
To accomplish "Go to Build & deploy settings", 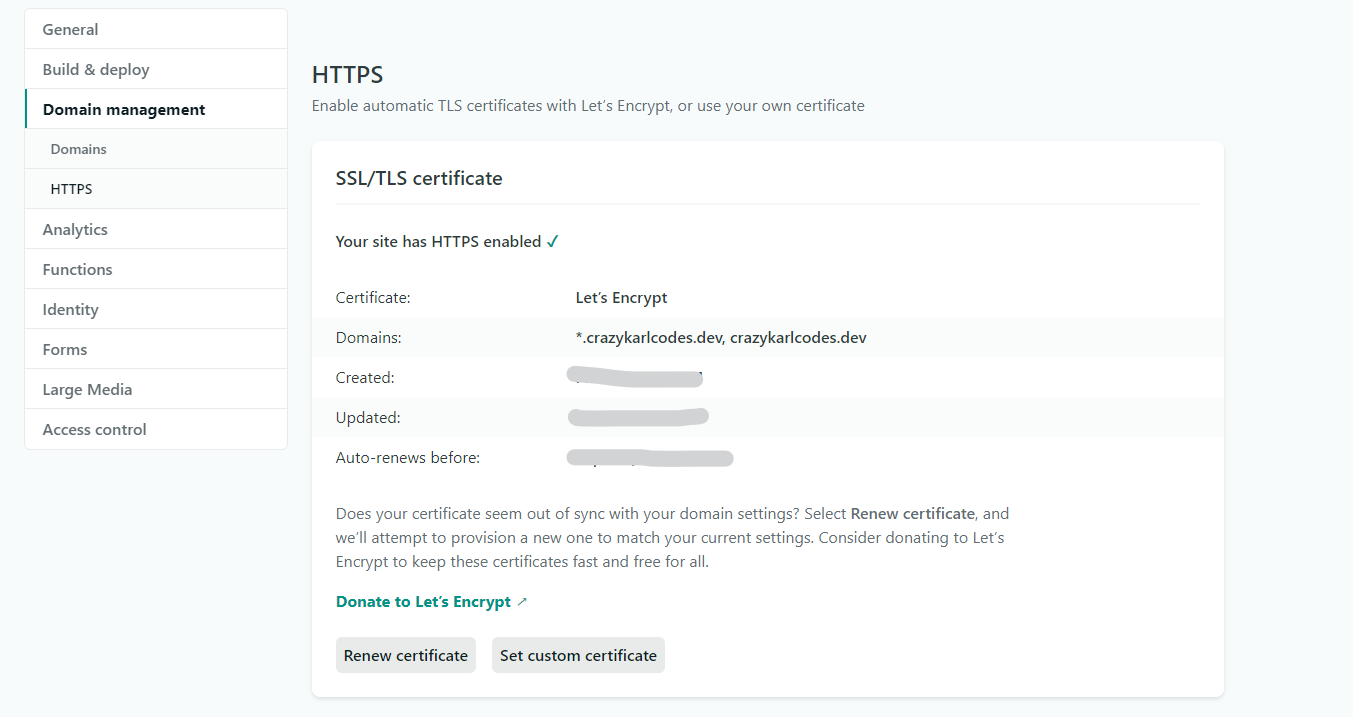I will click(x=96, y=70).
